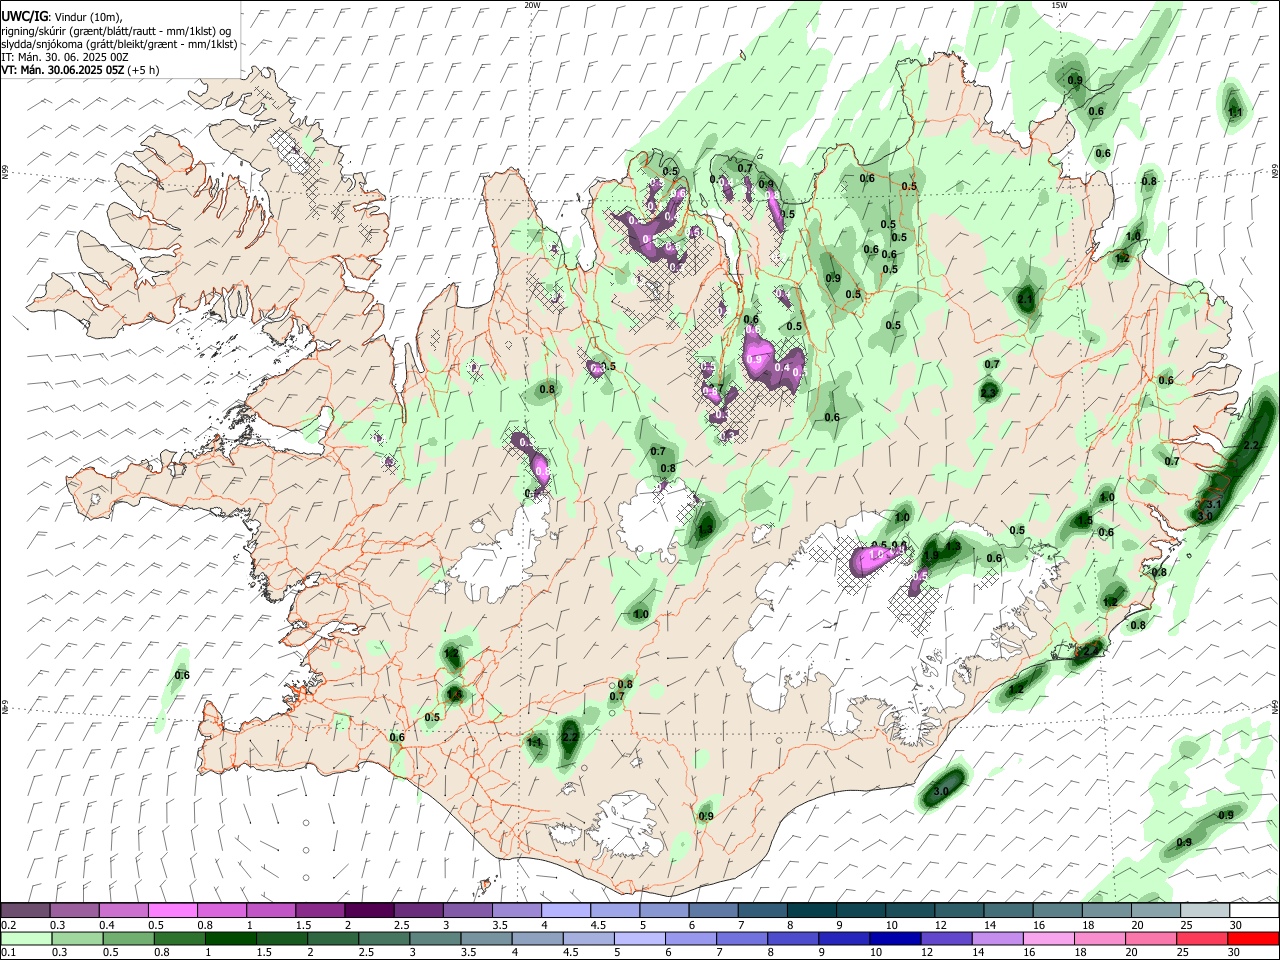Image resolution: width=1280 pixels, height=960 pixels.
Task: Click the bright red 30 rain-scale swatch
Action: (1253, 939)
